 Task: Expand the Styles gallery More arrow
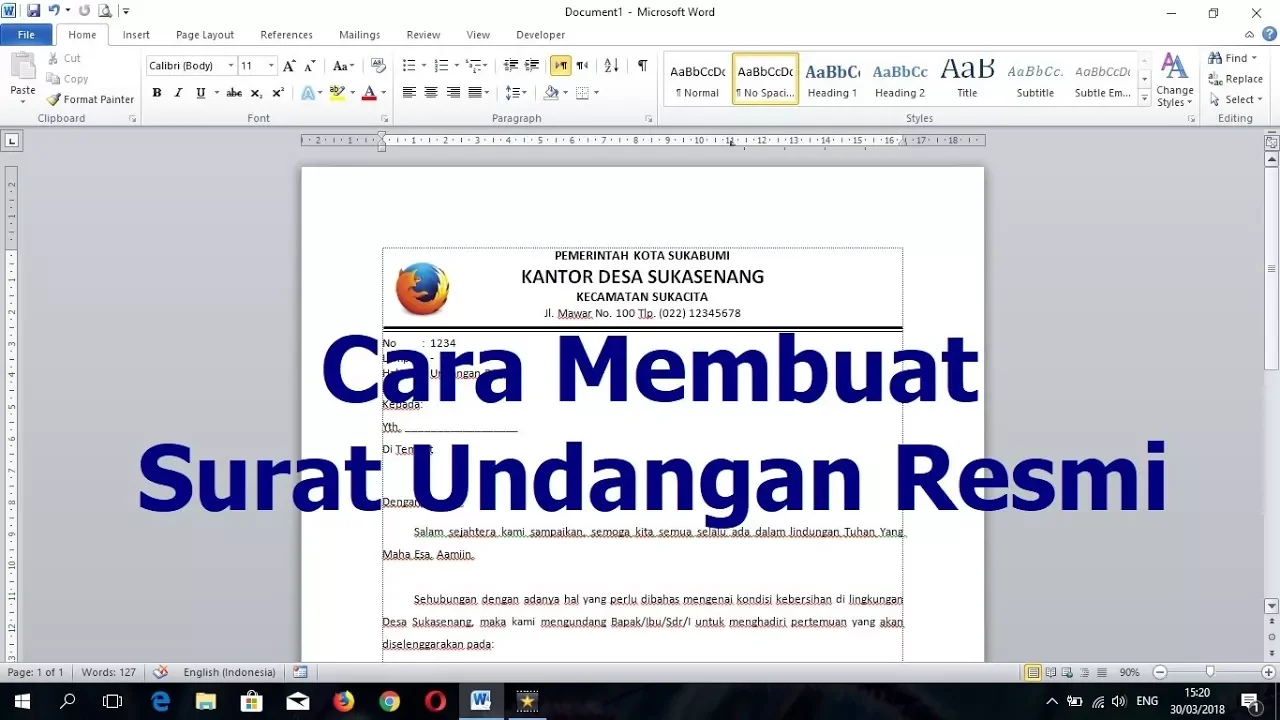tap(1144, 98)
